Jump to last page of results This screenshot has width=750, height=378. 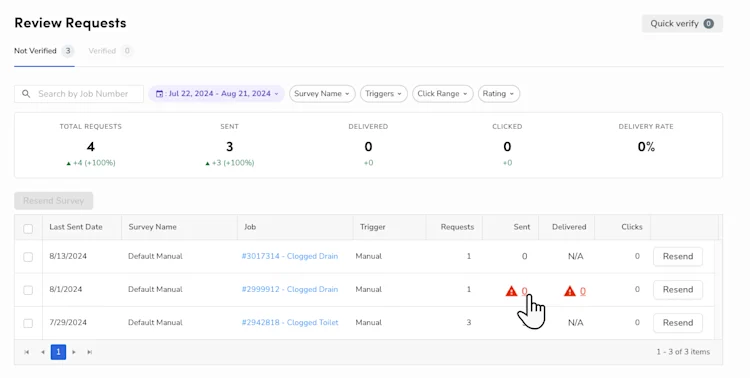[x=89, y=352]
